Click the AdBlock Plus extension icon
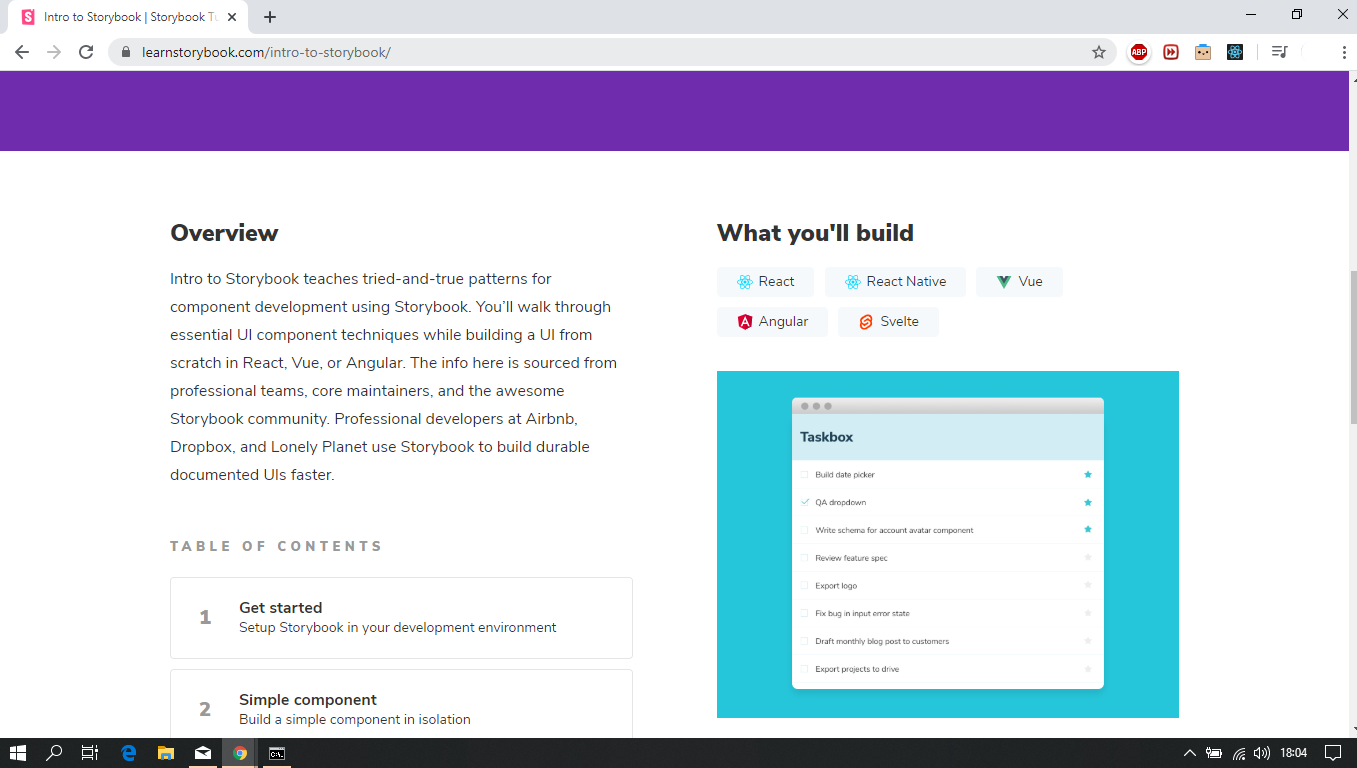This screenshot has height=768, width=1357. (1138, 51)
